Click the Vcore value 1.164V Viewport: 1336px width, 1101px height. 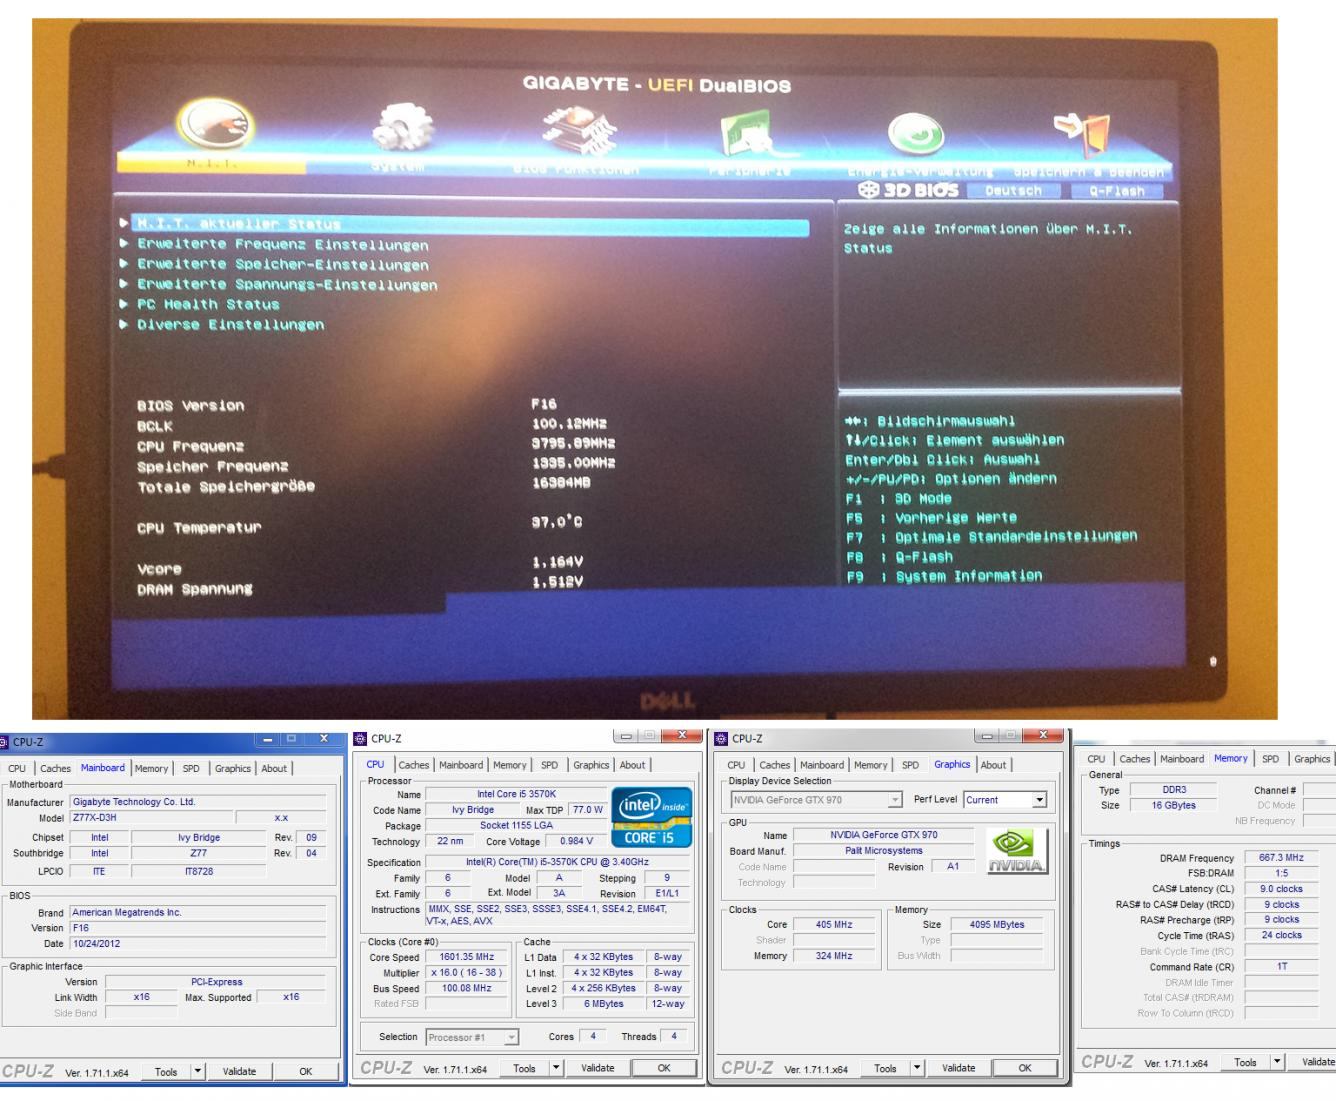[557, 563]
